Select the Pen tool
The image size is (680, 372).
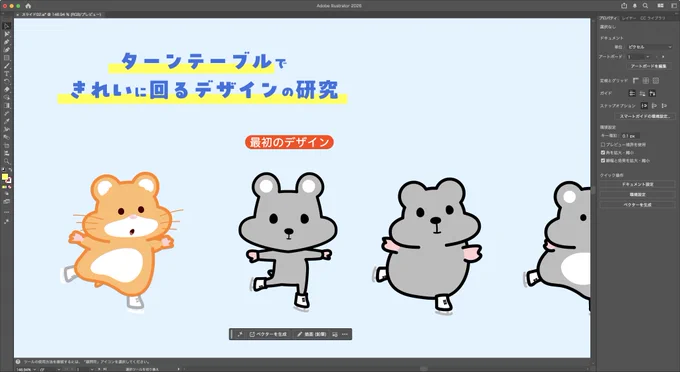pyautogui.click(x=7, y=42)
